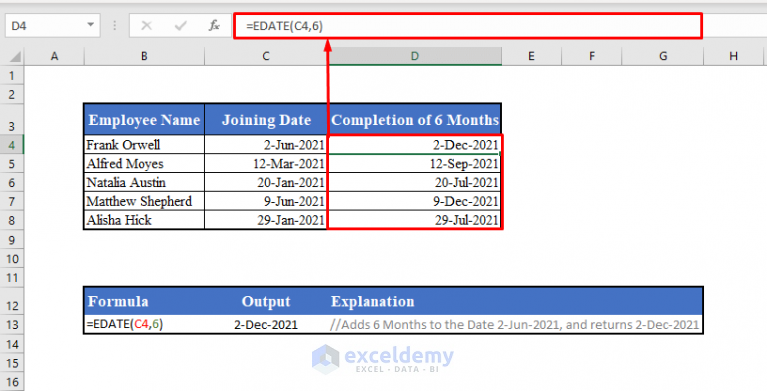This screenshot has width=767, height=391.
Task: Click the Formula header cell
Action: [x=144, y=301]
